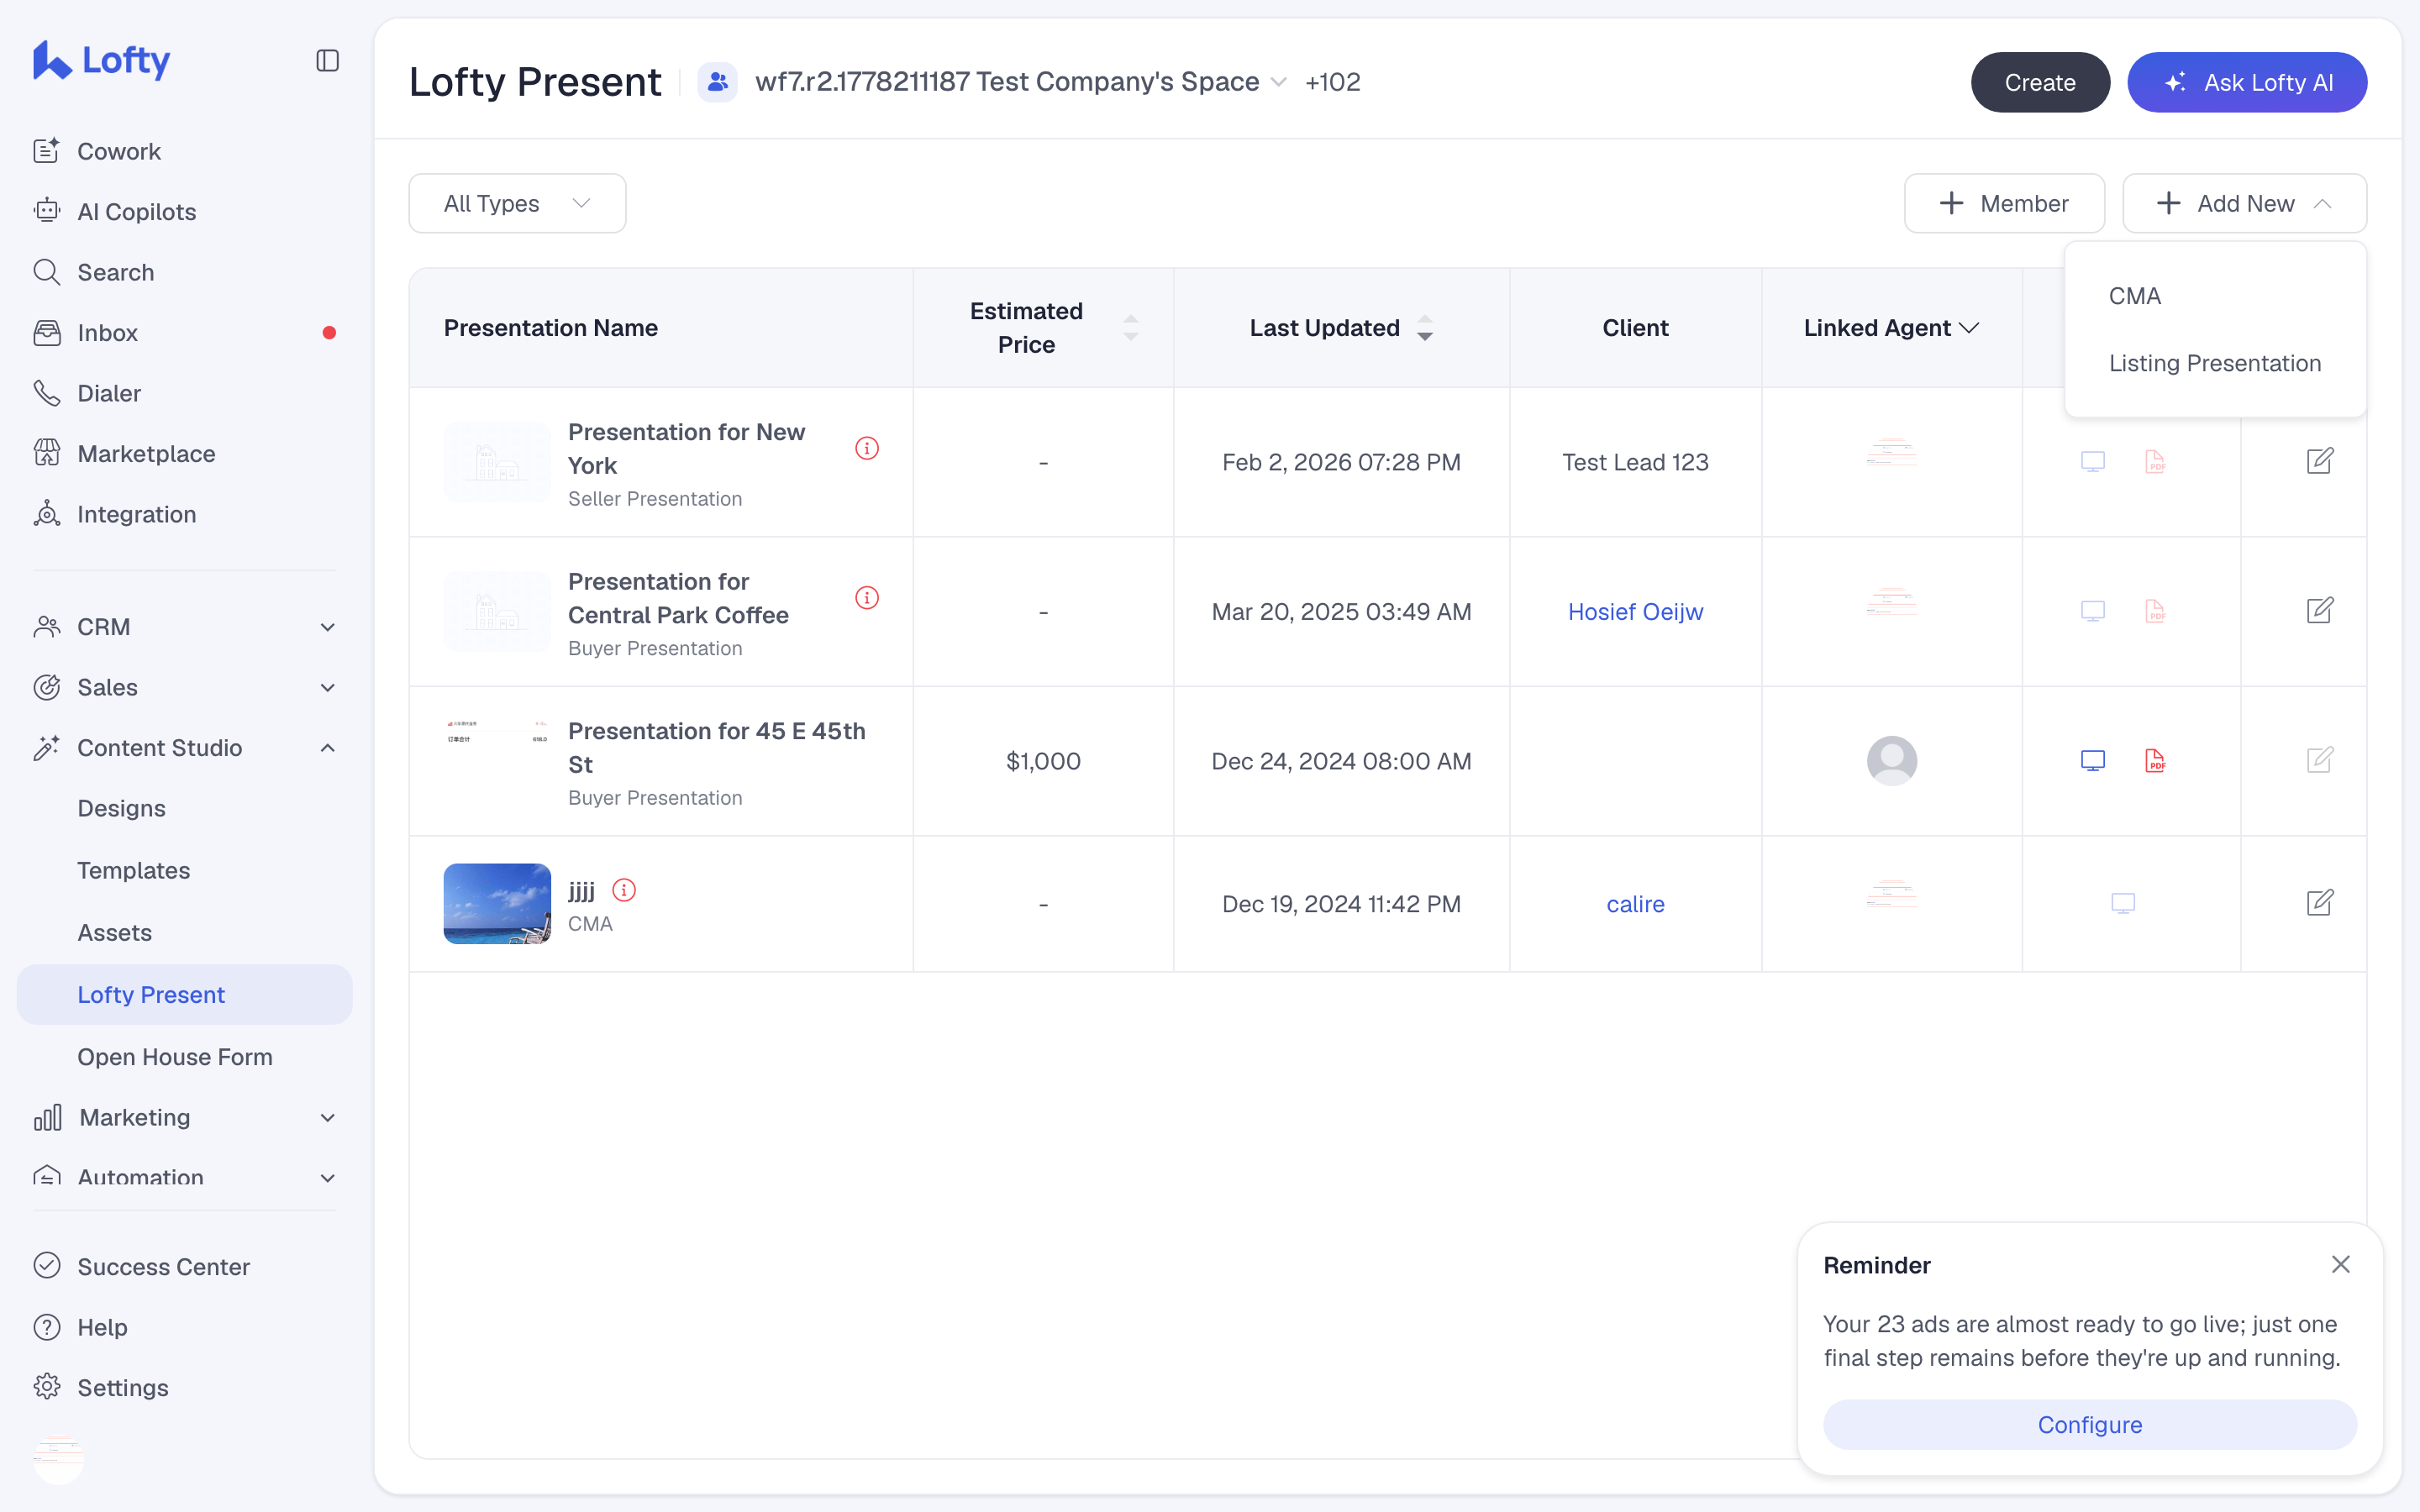
Task: Open client link Hosief Oeijw
Action: (x=1635, y=612)
